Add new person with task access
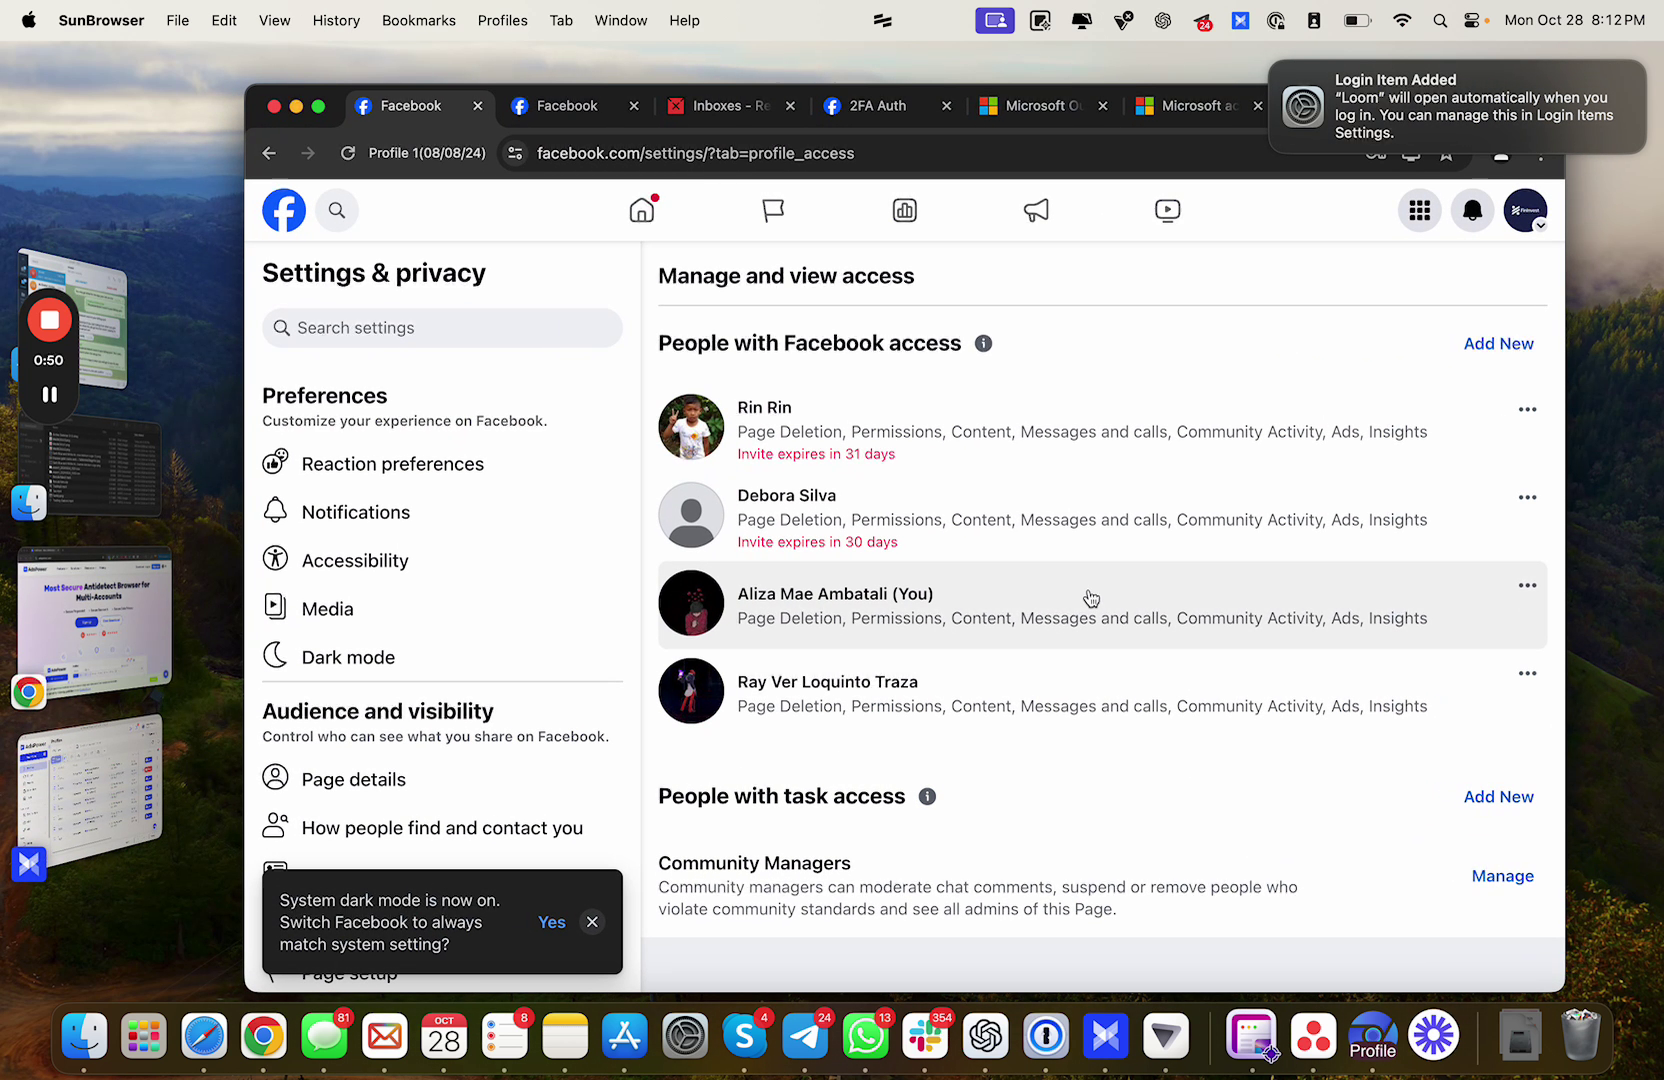Image resolution: width=1664 pixels, height=1080 pixels. (1498, 797)
